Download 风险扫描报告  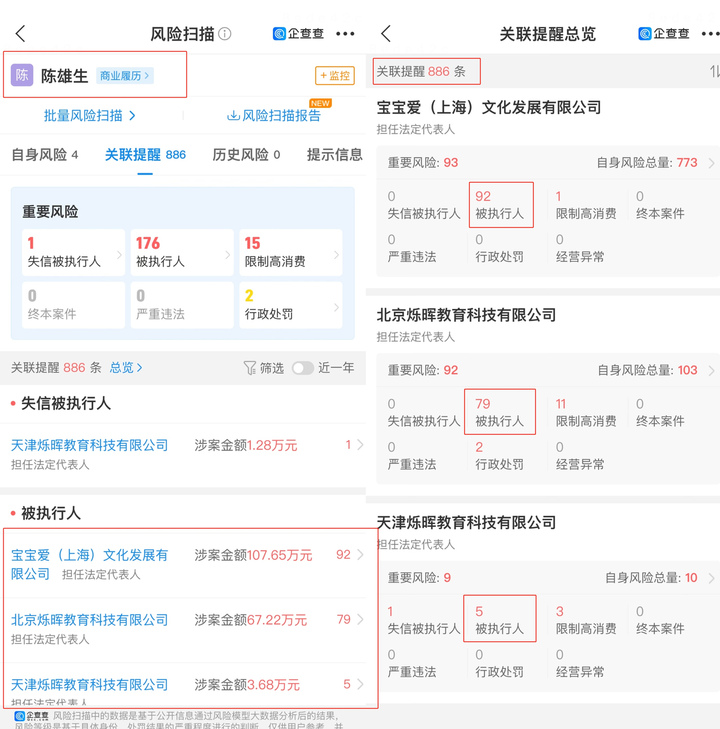274,115
